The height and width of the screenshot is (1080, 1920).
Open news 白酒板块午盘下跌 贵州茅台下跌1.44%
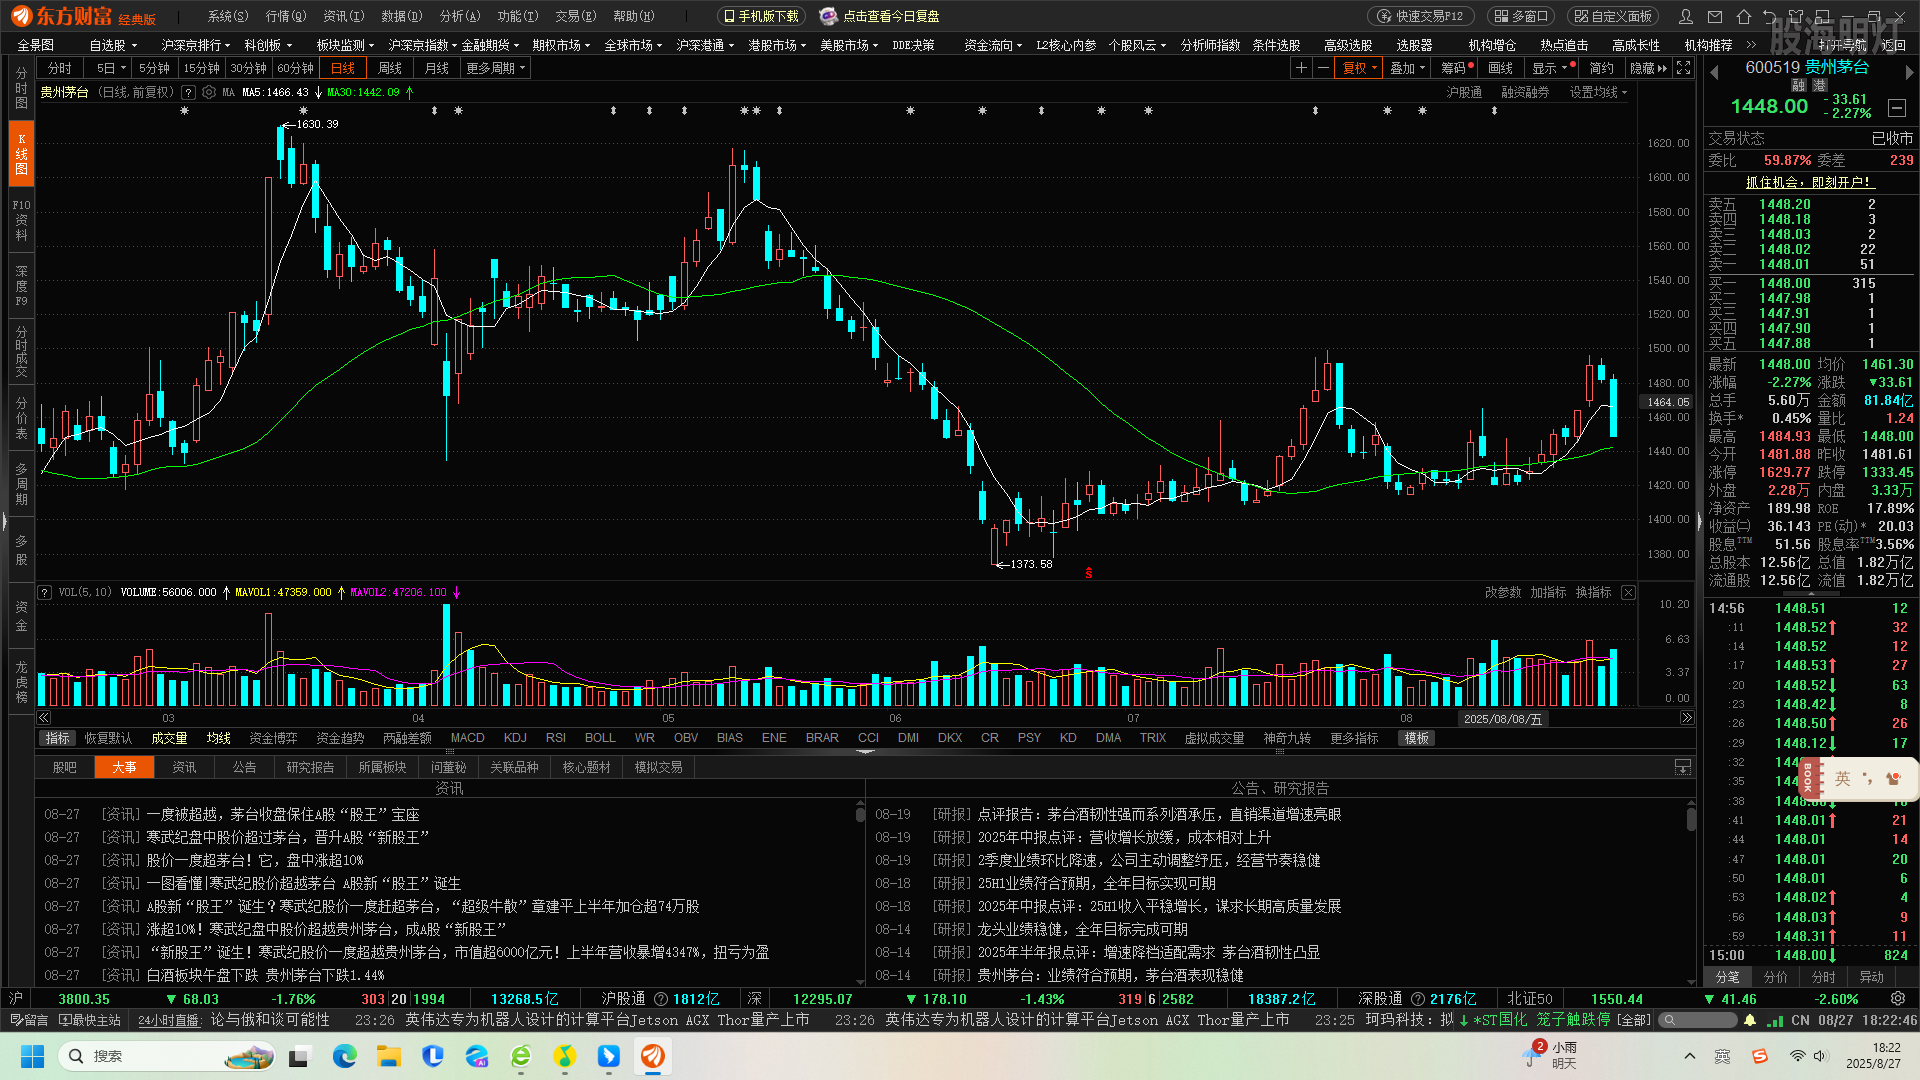click(265, 975)
